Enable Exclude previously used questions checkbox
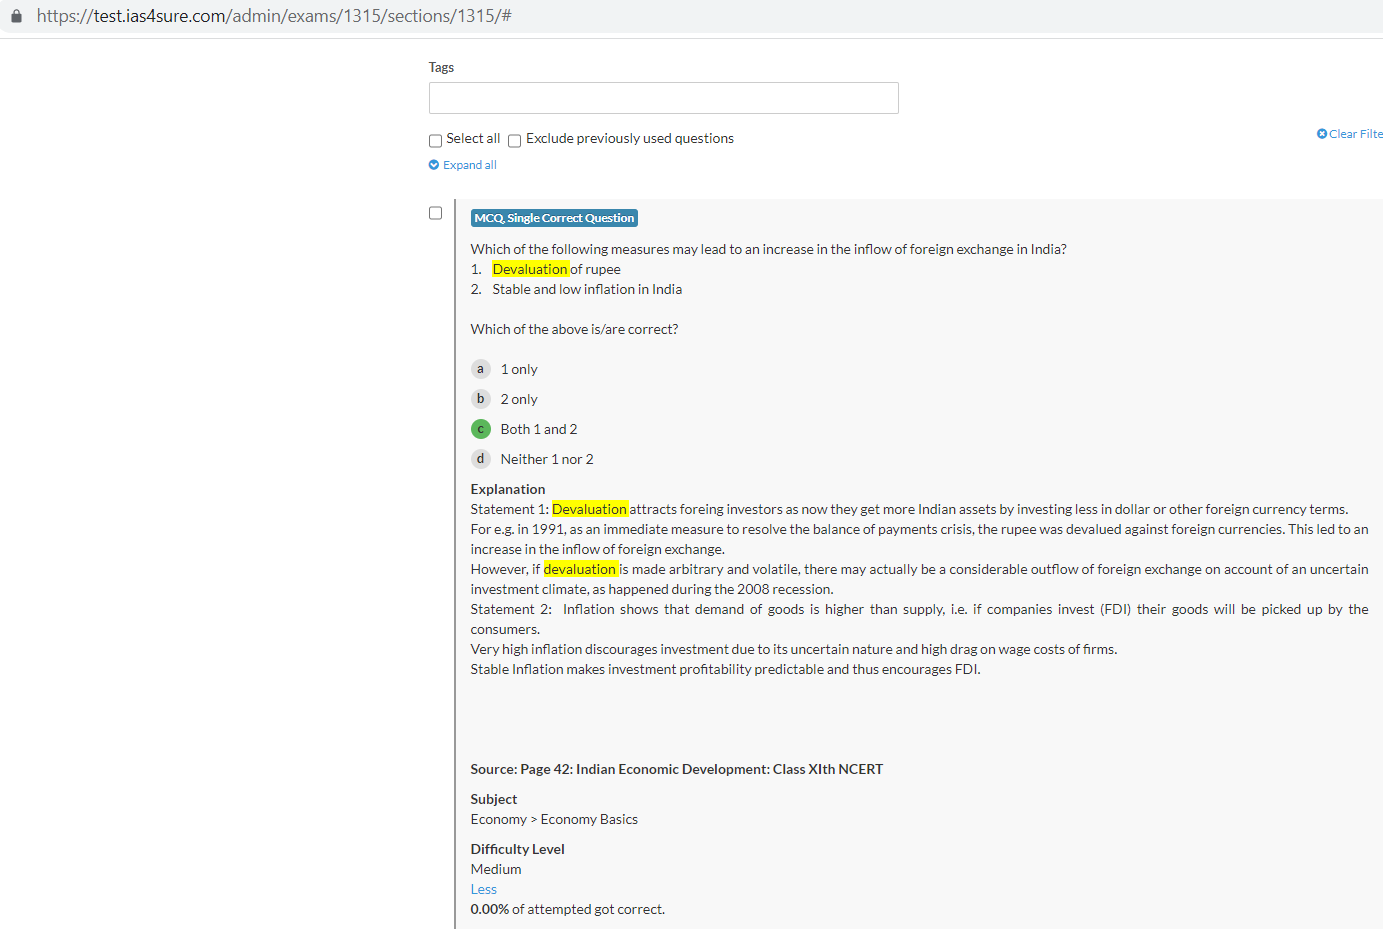The width and height of the screenshot is (1383, 933). (x=514, y=141)
